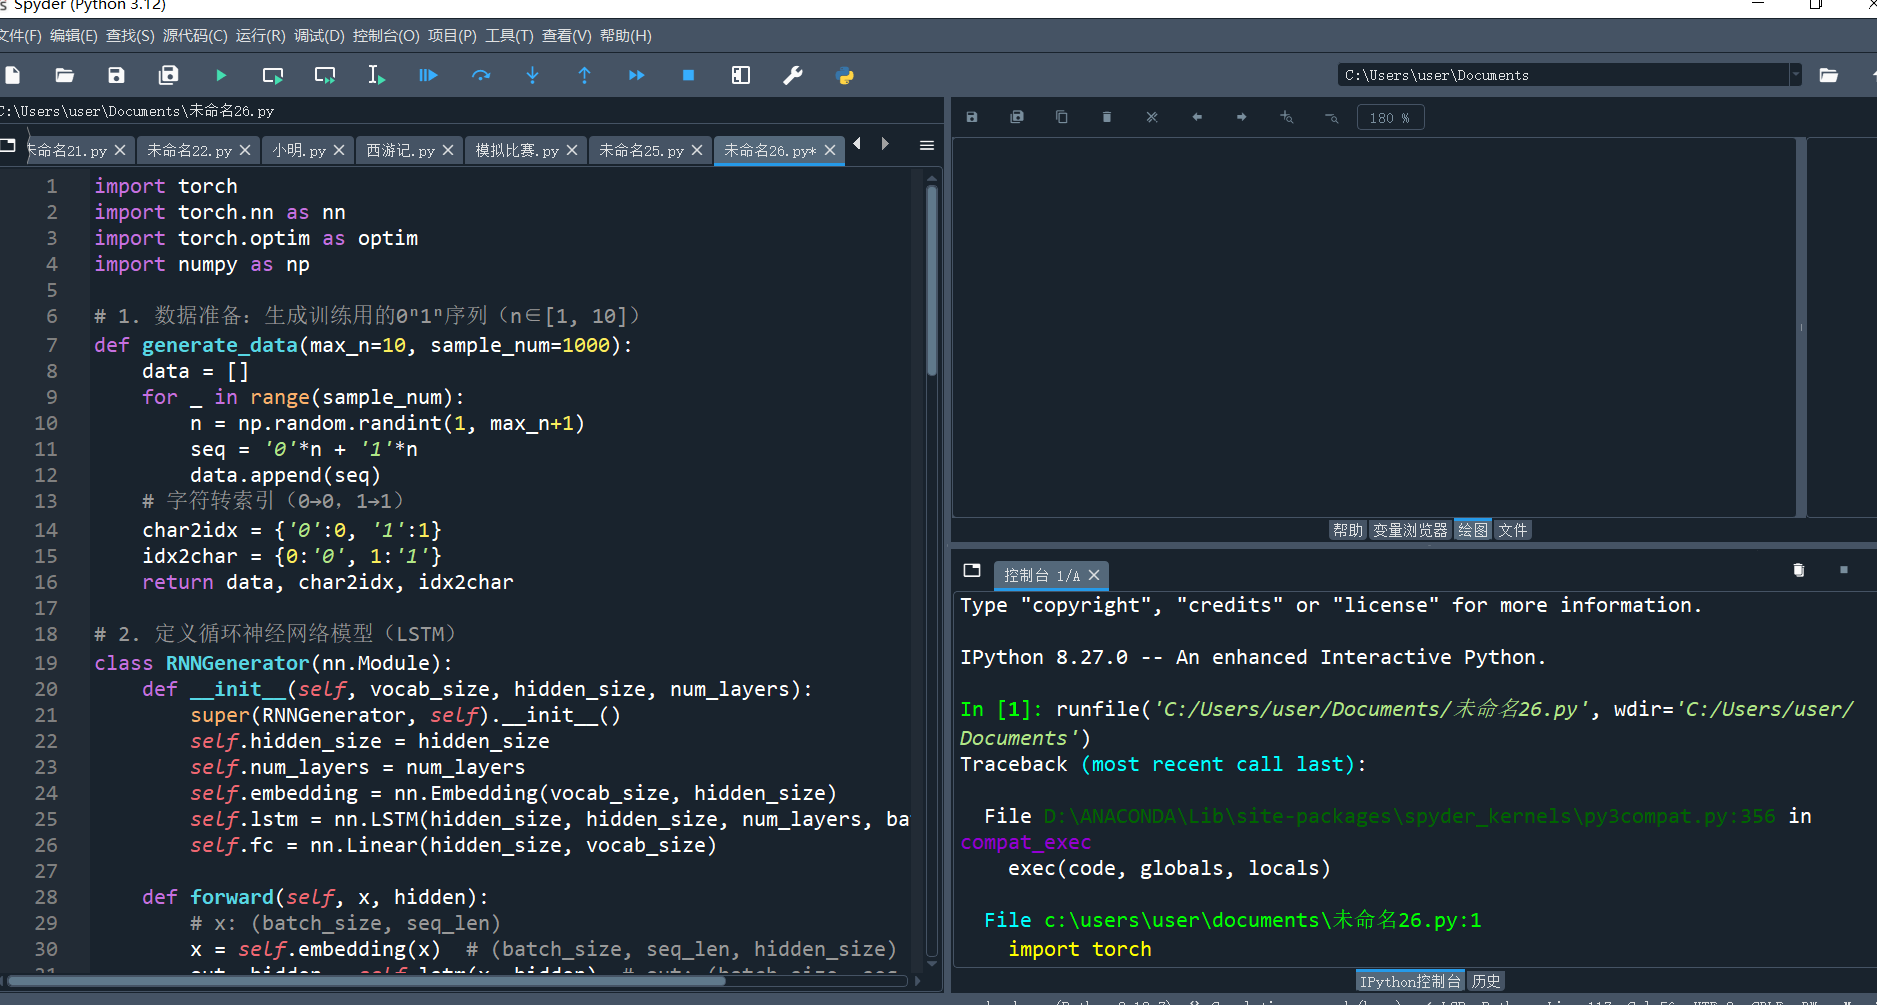Close the 未命名22.py tab
The image size is (1877, 1005).
[x=245, y=150]
